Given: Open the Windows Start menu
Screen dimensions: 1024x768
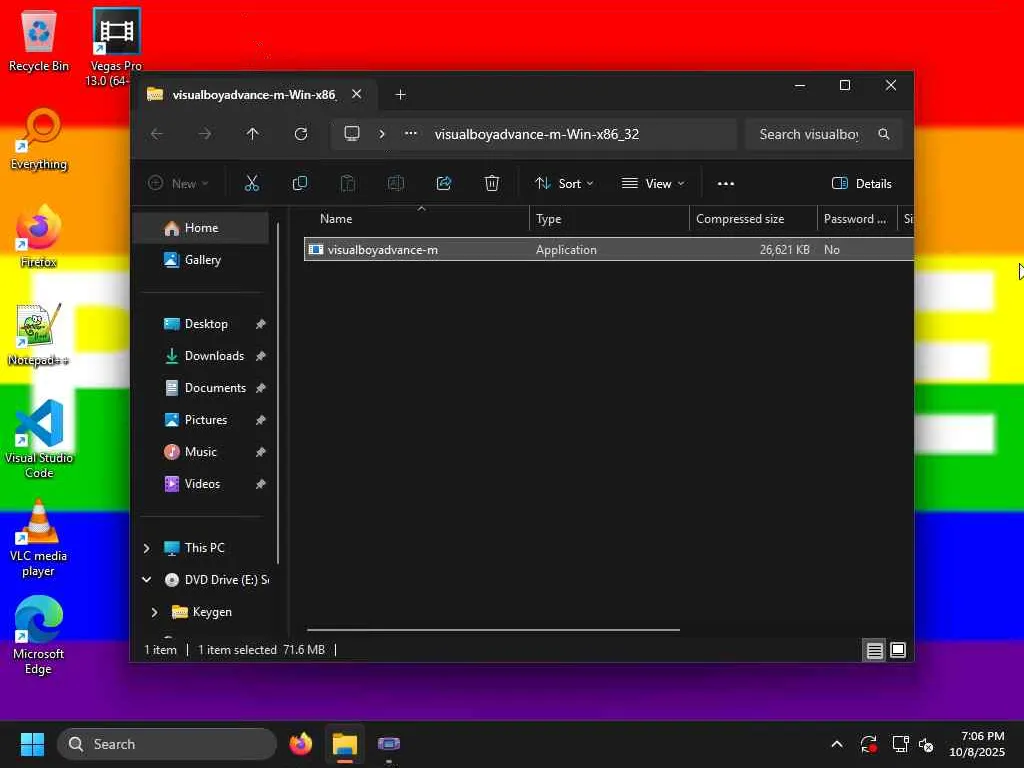Looking at the screenshot, I should coord(32,744).
